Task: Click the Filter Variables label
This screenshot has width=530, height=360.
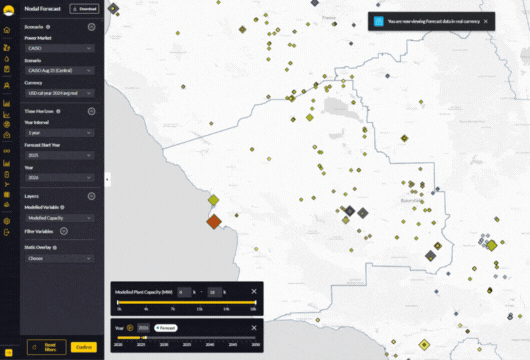Action: point(39,232)
